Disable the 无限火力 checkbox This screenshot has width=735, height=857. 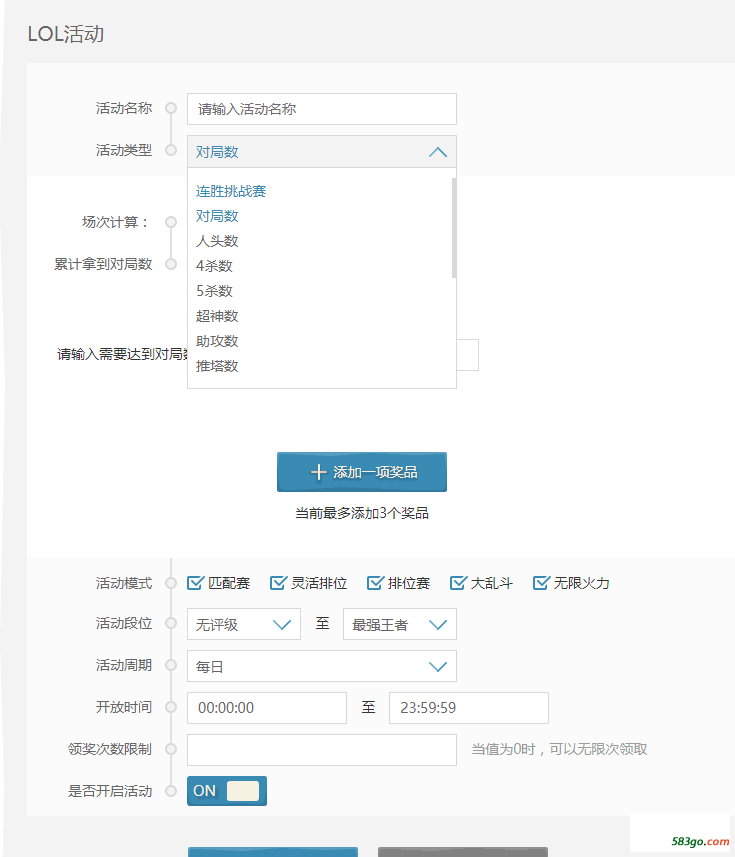click(x=541, y=583)
